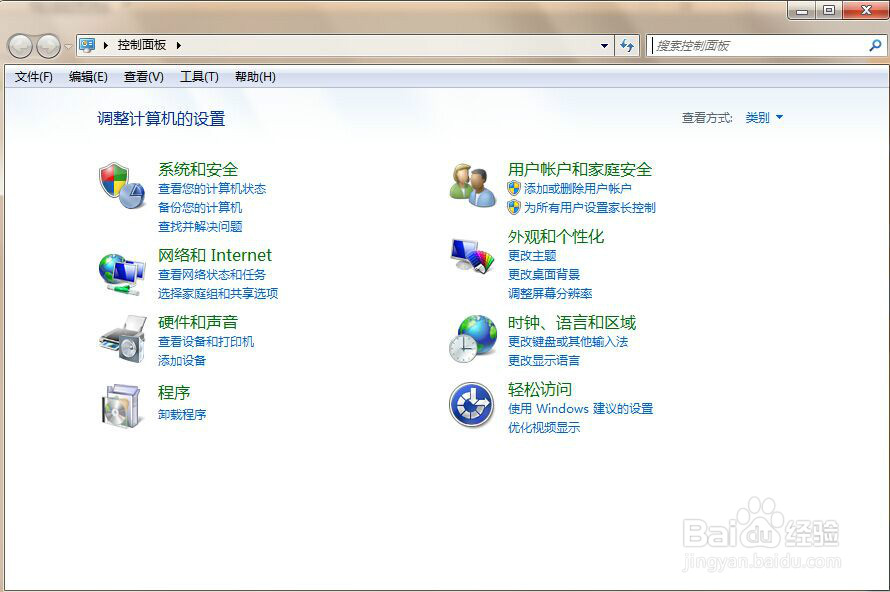890x592 pixels.
Task: Click 选择家庭组和共享选项 link
Action: (x=218, y=293)
